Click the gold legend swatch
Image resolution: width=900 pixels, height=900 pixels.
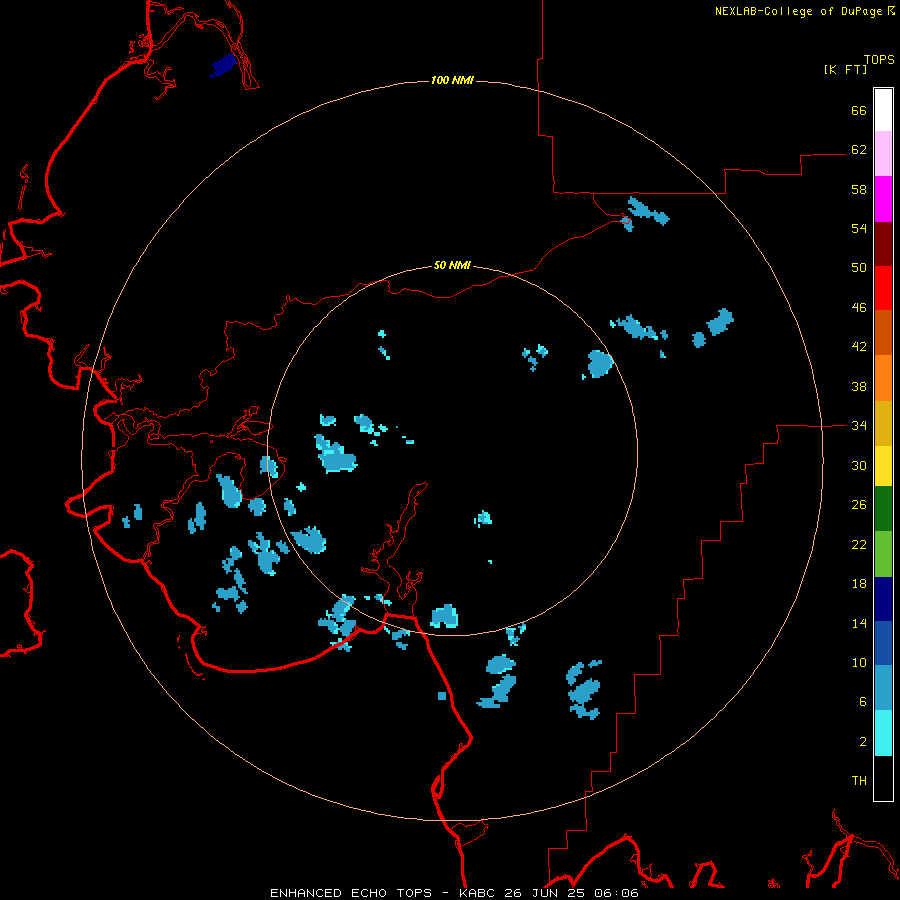(x=883, y=424)
